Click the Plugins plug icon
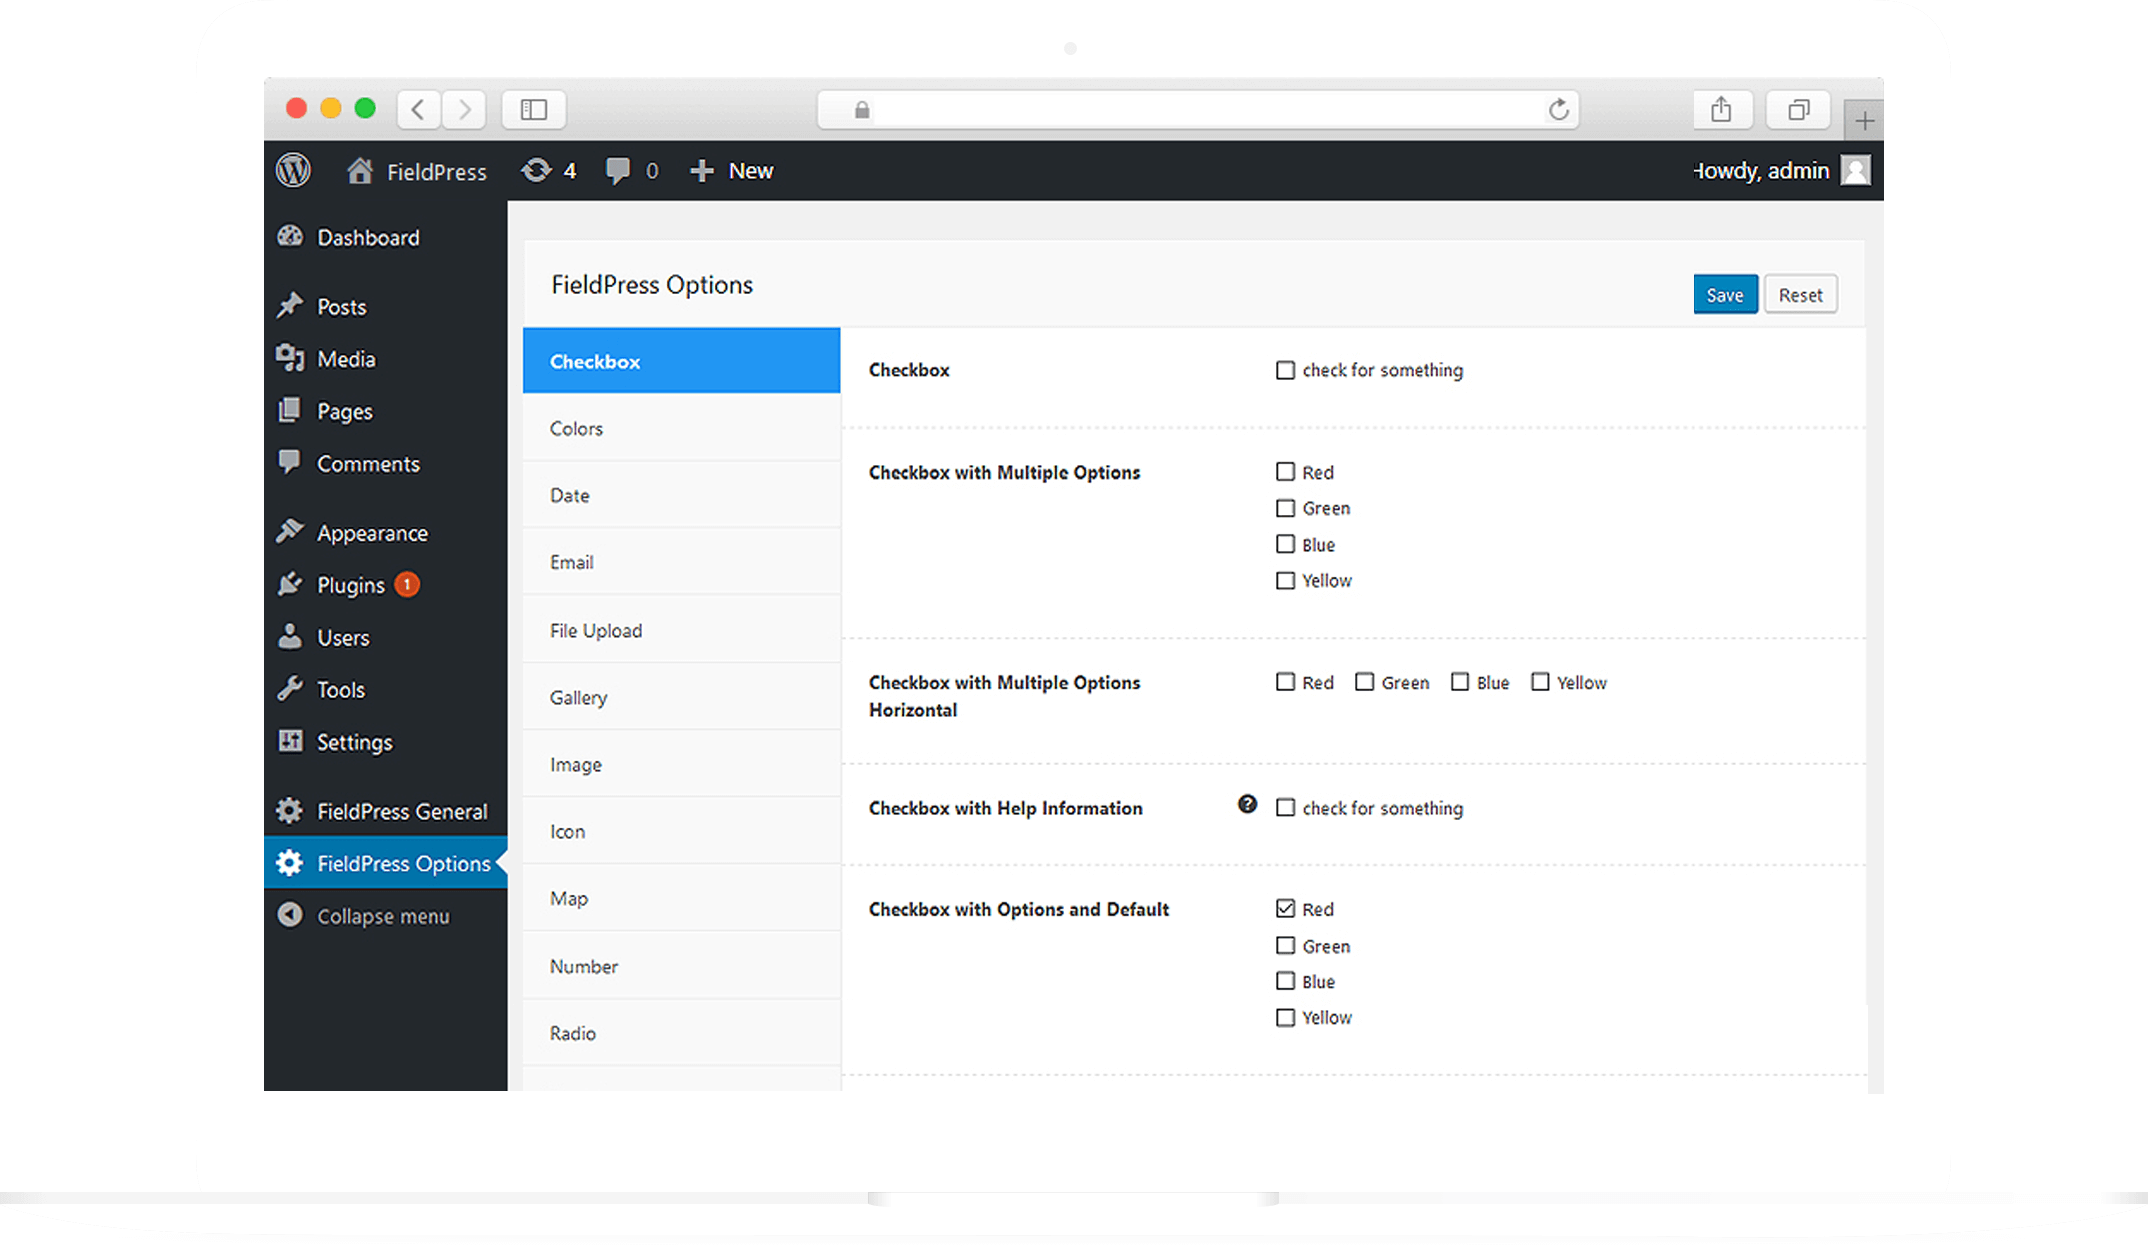The image size is (2148, 1246). click(290, 584)
